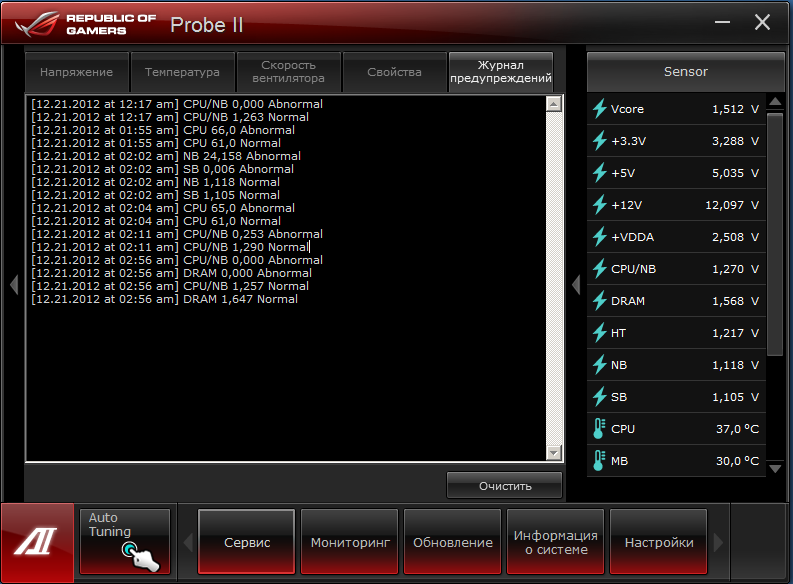Go to next bottom toolbar items arrow
This screenshot has width=793, height=584.
tap(718, 543)
